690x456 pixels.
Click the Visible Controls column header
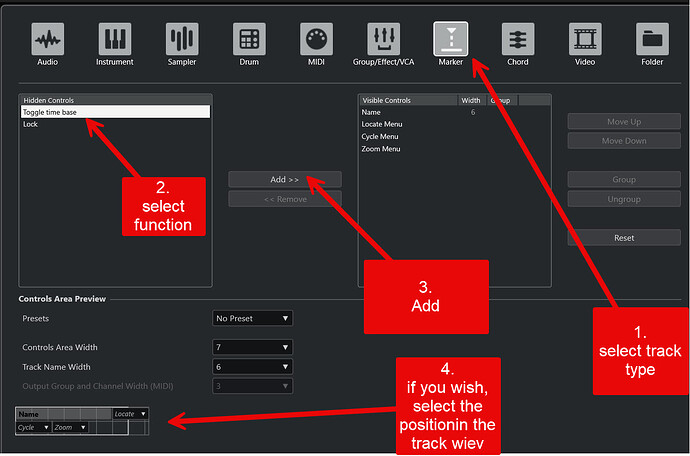pos(408,100)
